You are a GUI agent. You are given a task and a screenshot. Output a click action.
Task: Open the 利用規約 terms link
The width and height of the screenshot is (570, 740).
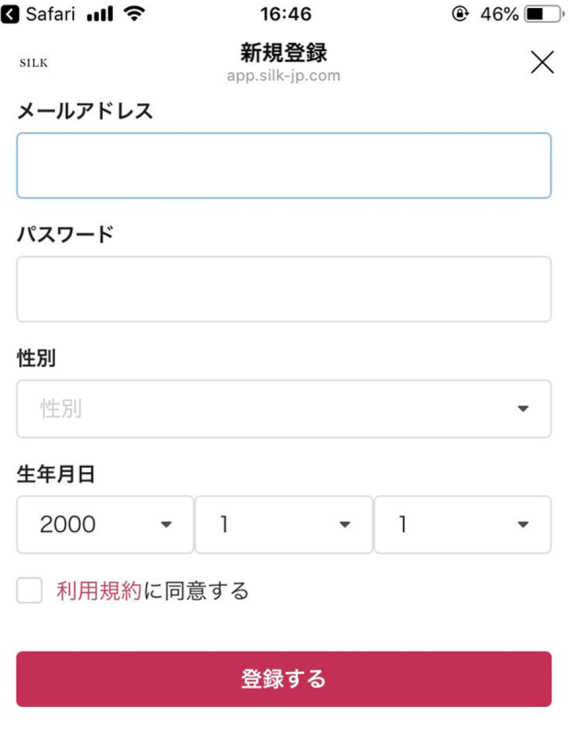point(99,591)
